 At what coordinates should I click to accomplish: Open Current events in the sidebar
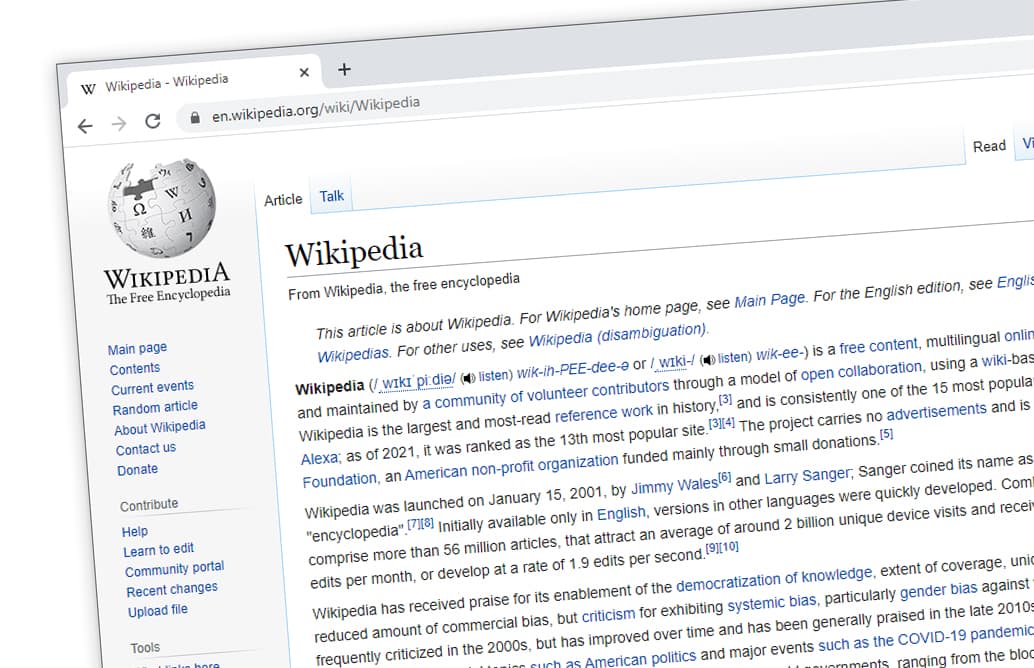(152, 388)
